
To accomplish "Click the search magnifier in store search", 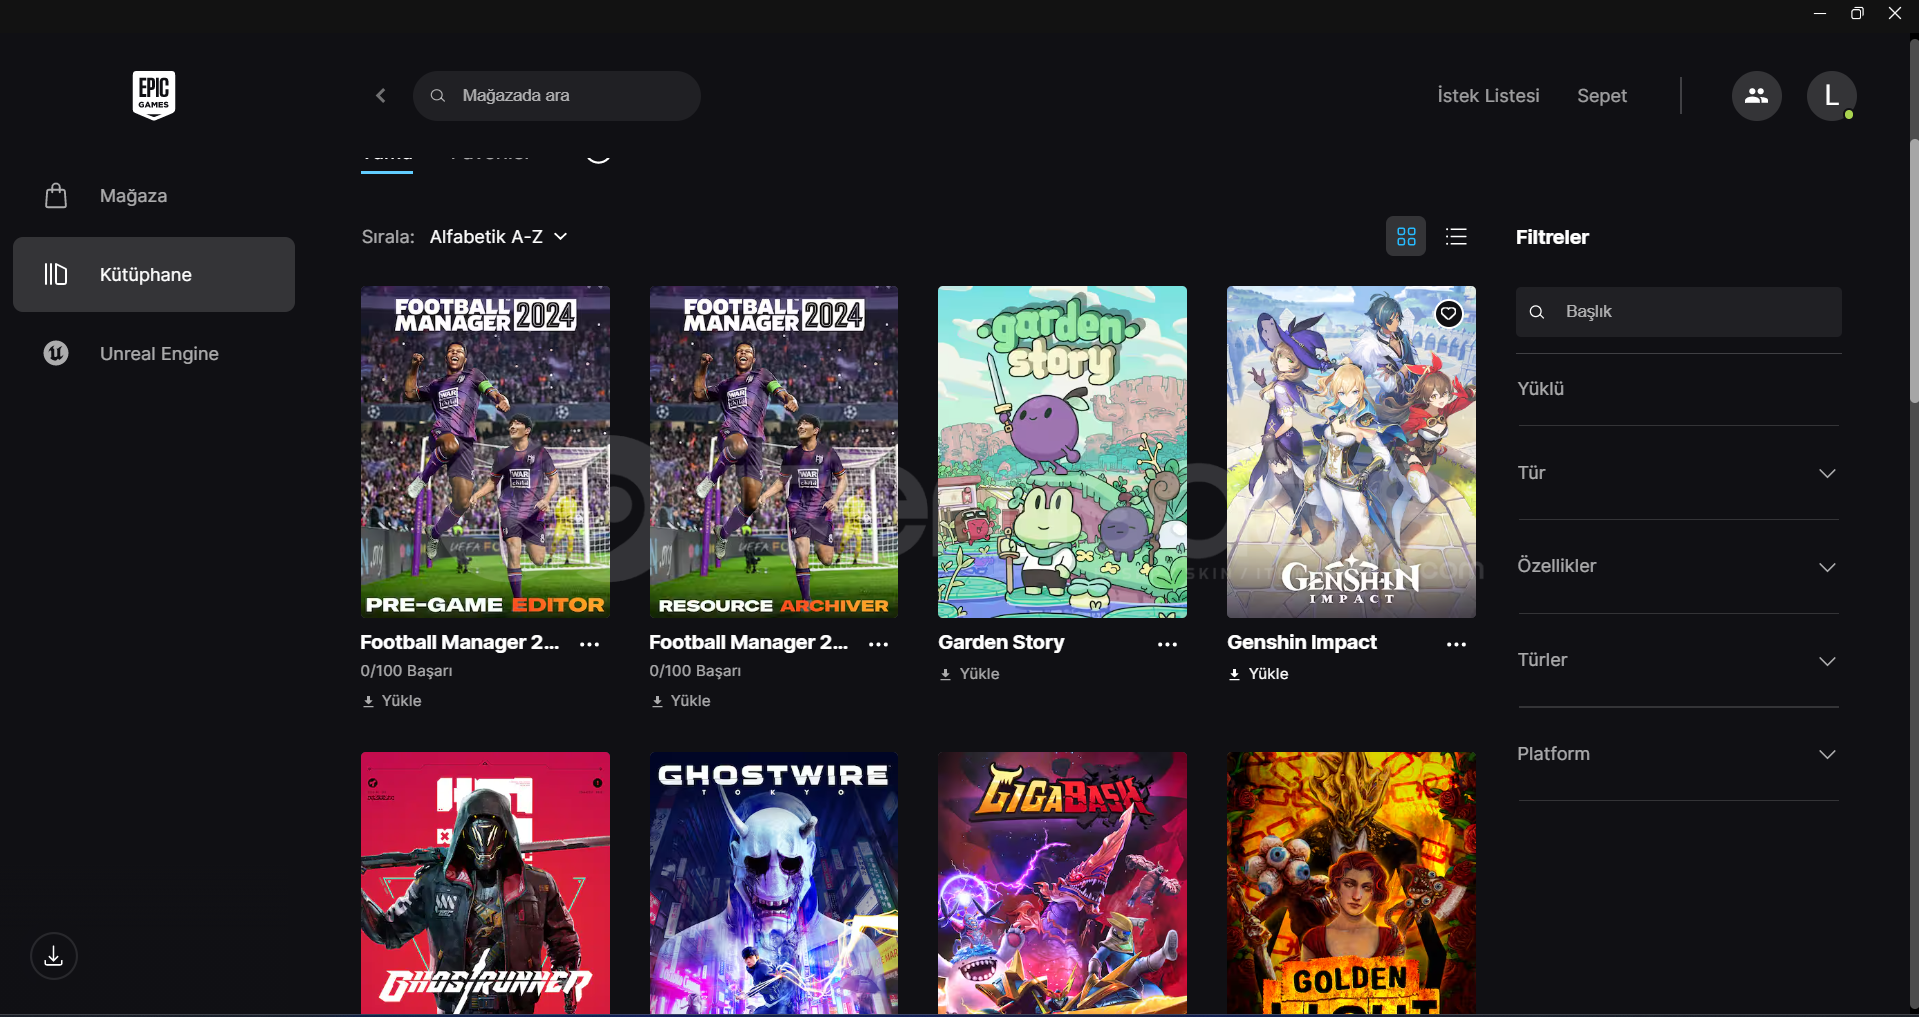I will [437, 96].
